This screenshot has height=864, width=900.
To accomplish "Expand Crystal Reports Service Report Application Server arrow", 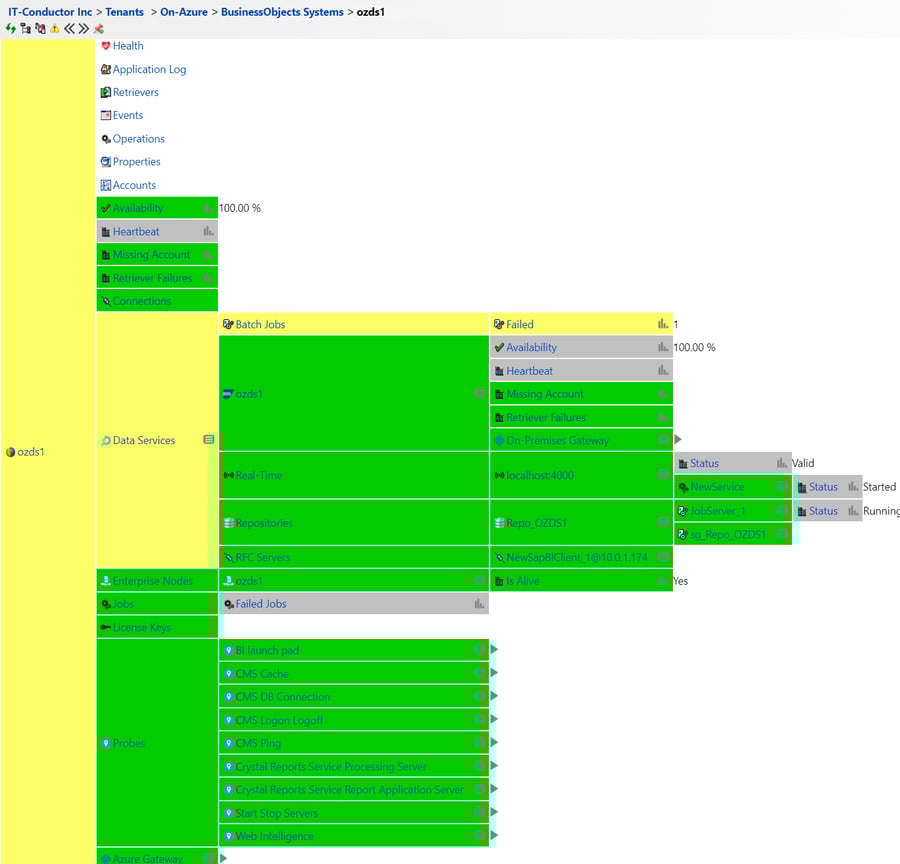I will click(x=494, y=789).
